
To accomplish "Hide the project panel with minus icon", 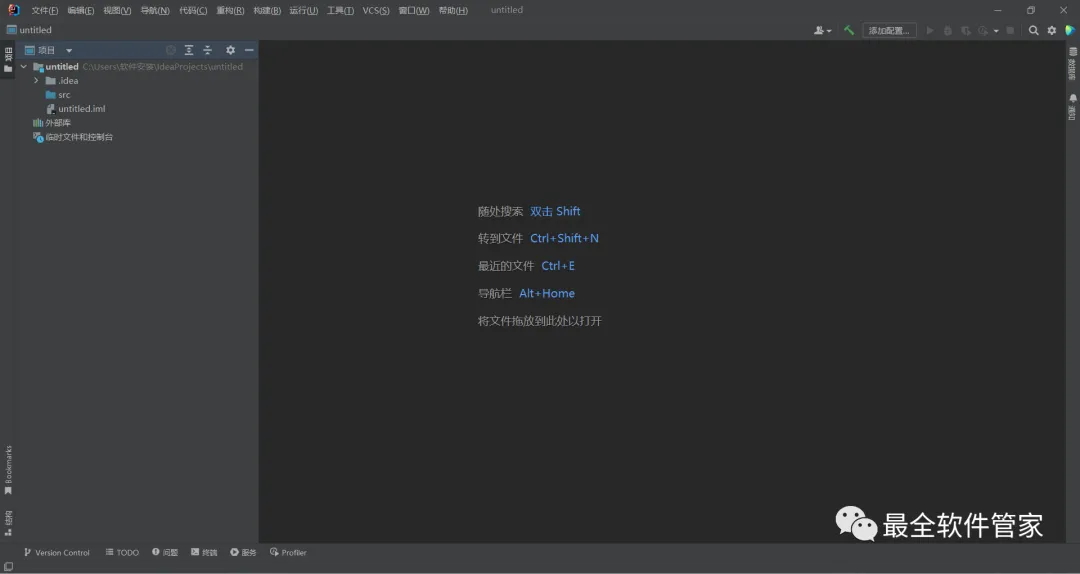I will 249,50.
